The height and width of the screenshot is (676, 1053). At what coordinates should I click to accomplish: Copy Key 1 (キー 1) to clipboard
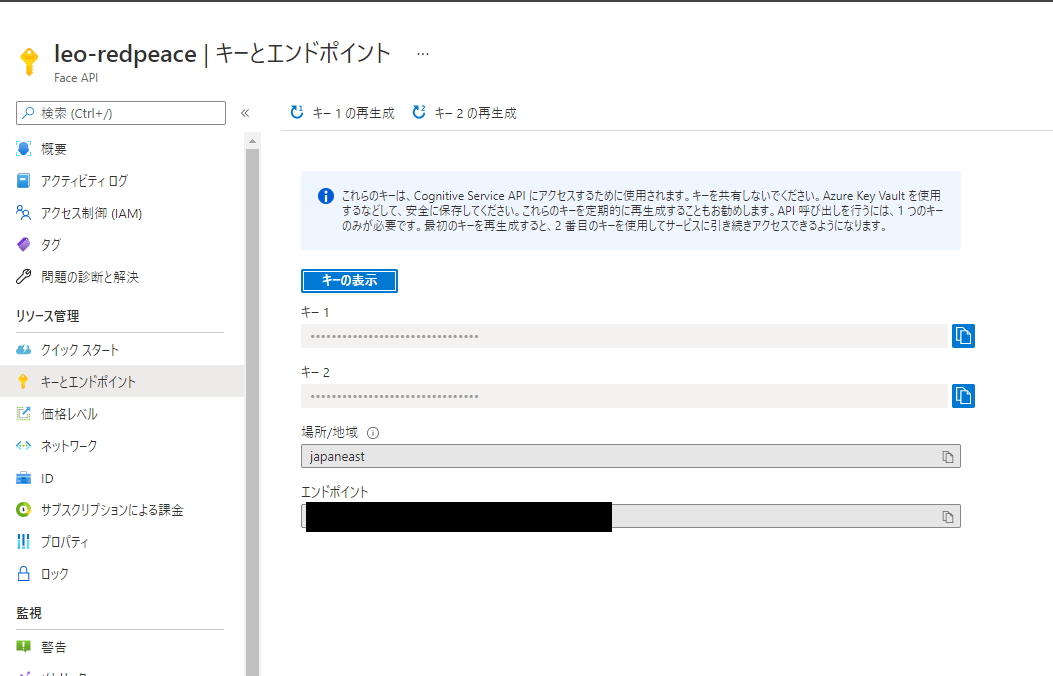click(x=963, y=336)
